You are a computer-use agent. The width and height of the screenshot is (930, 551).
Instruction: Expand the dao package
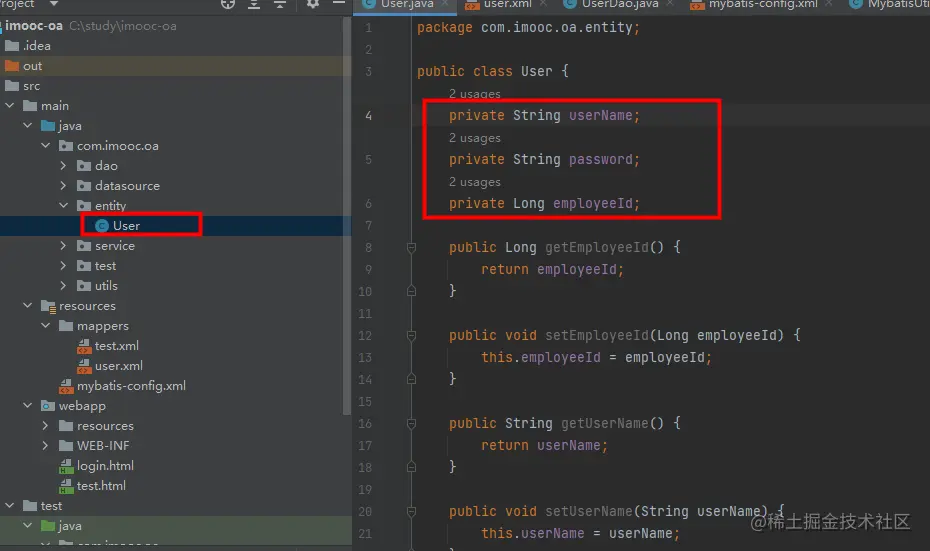pyautogui.click(x=63, y=165)
